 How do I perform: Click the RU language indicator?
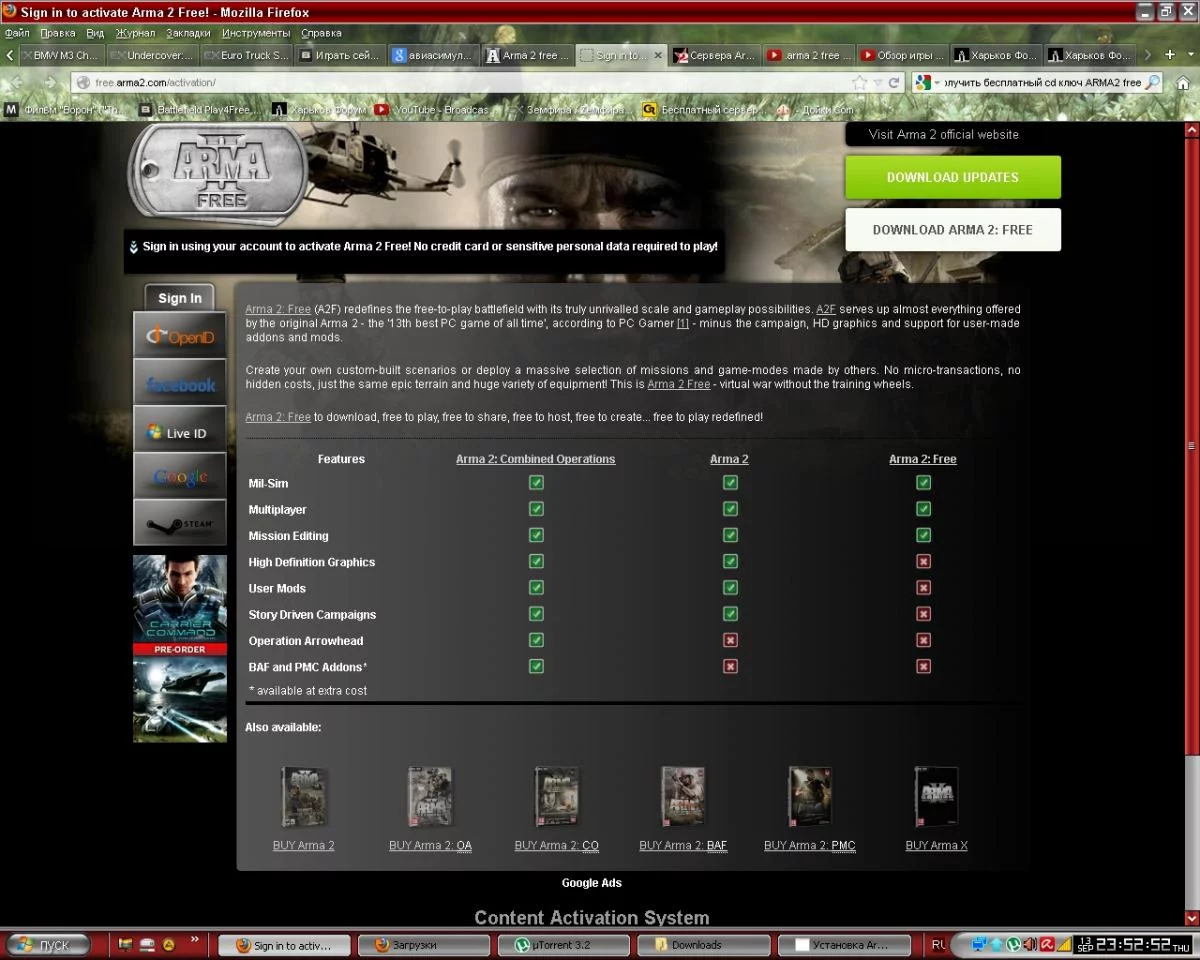click(938, 944)
